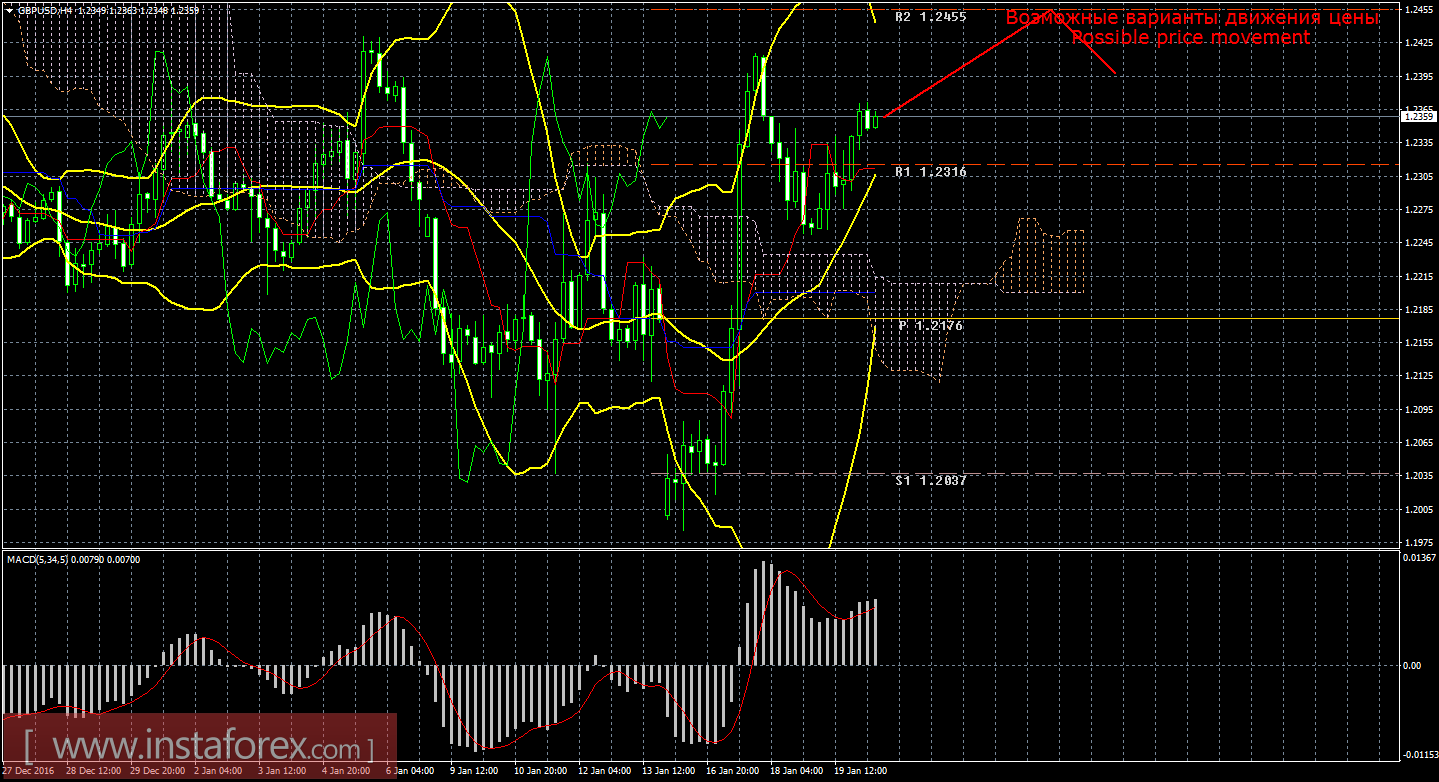Click the separator between price chart and MACD pane

tap(699, 548)
